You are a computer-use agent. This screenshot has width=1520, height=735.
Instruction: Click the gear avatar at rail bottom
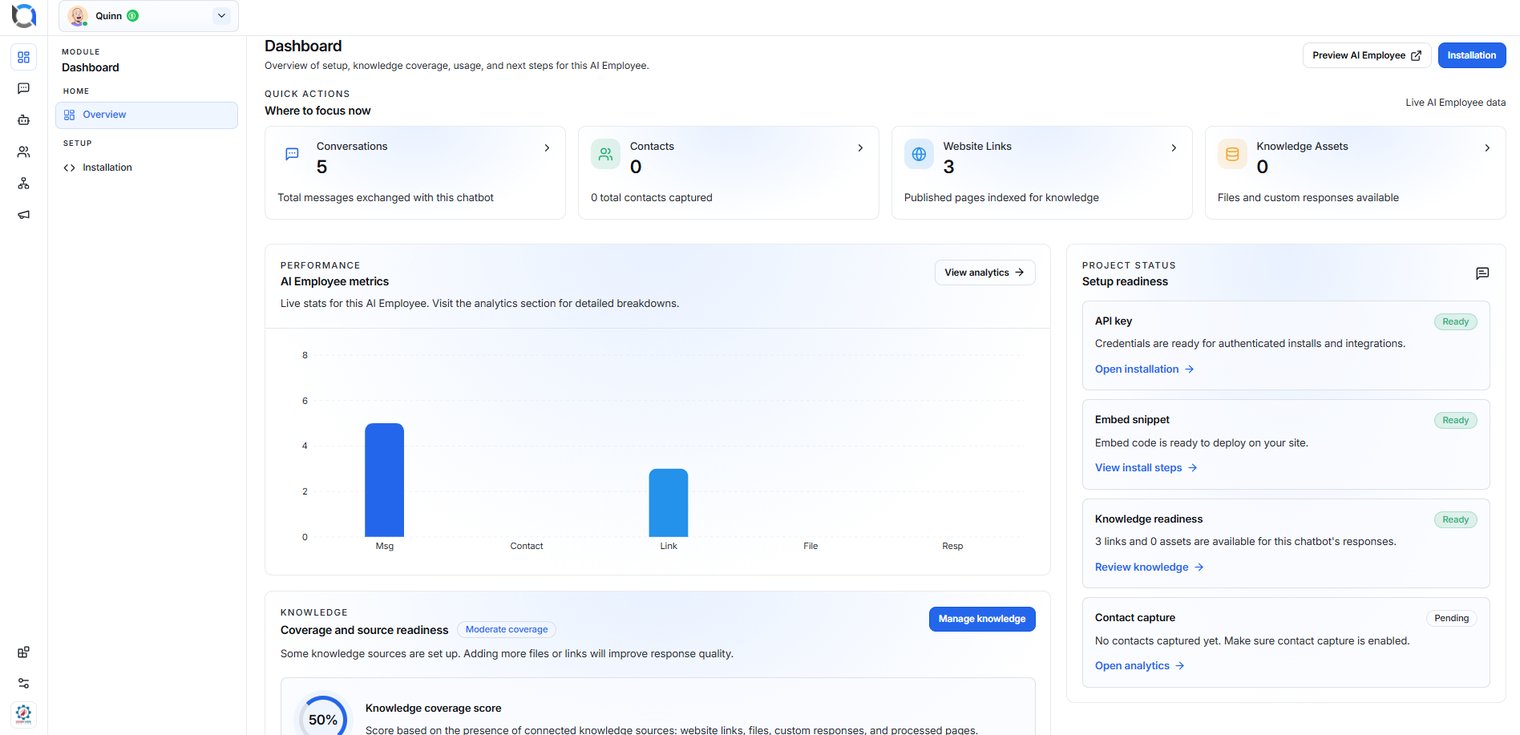click(x=24, y=714)
